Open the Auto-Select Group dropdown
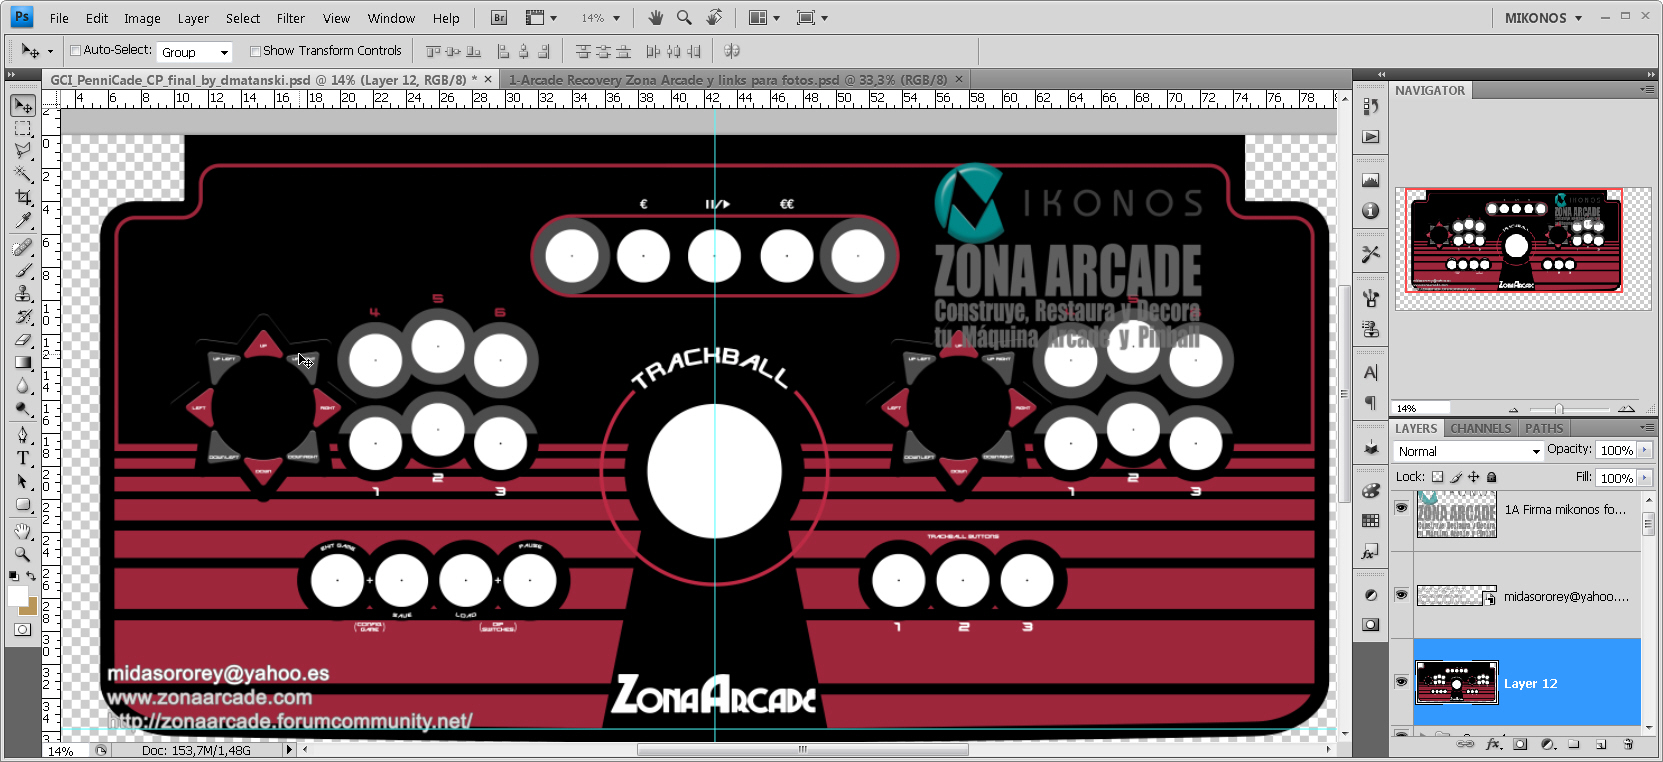The image size is (1663, 762). coord(195,52)
